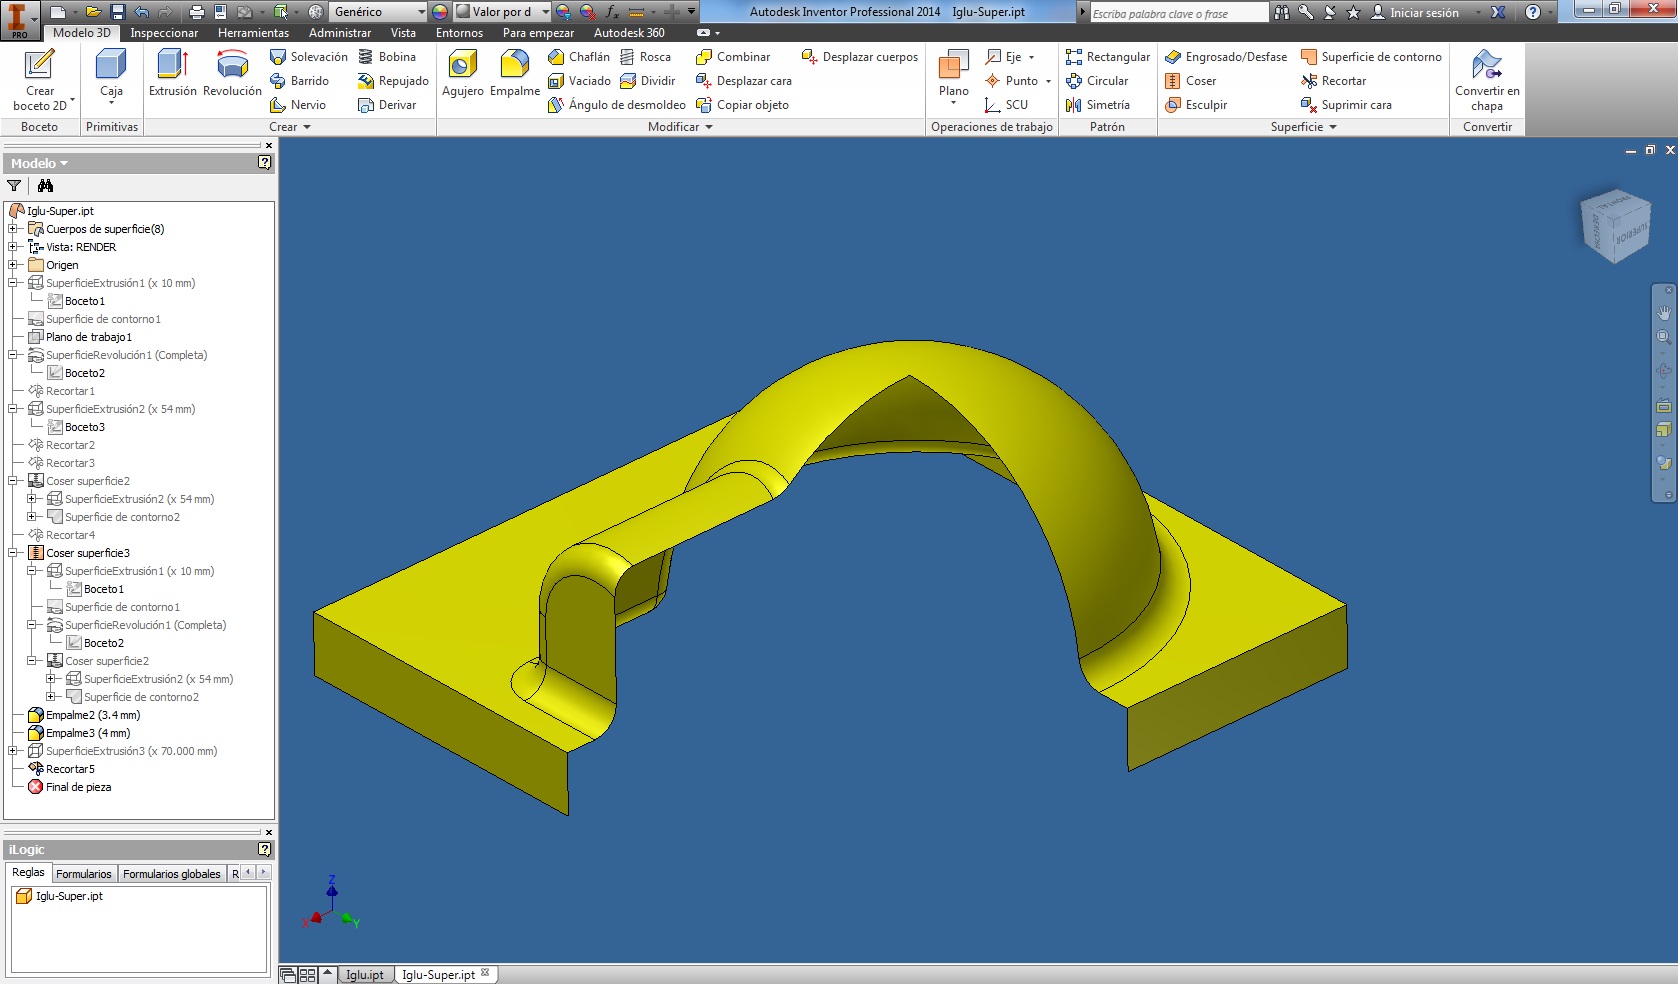The image size is (1678, 984).
Task: Expand the Origen folder node
Action: click(13, 265)
